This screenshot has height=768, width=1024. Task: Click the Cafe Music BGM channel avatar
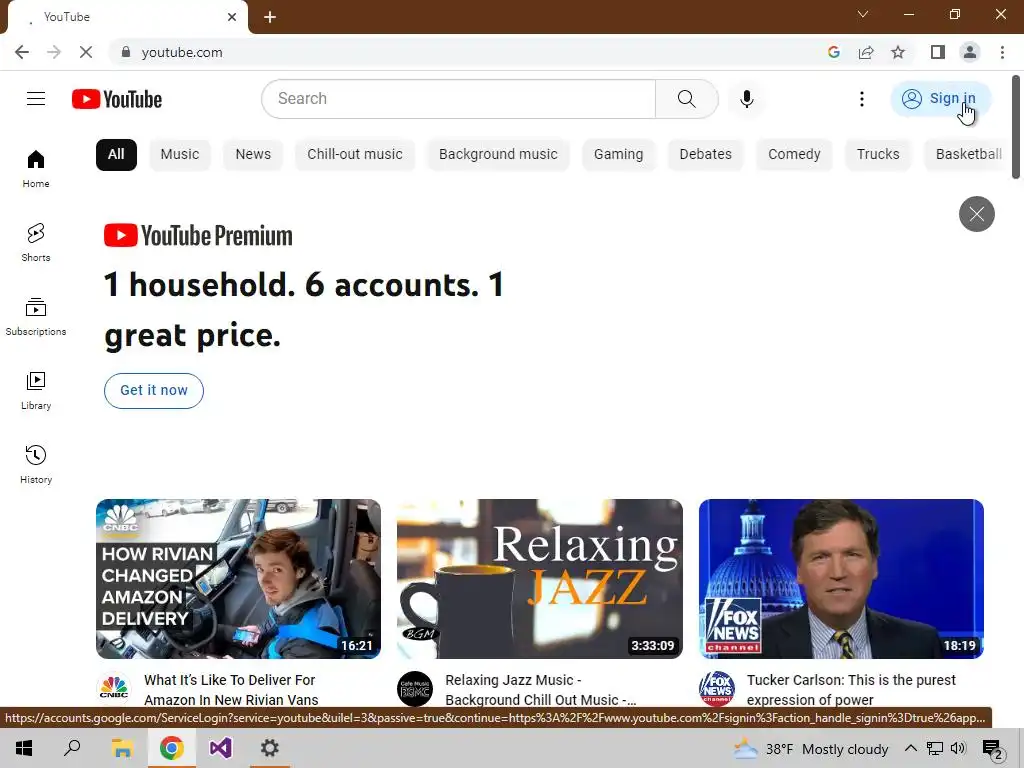[415, 688]
